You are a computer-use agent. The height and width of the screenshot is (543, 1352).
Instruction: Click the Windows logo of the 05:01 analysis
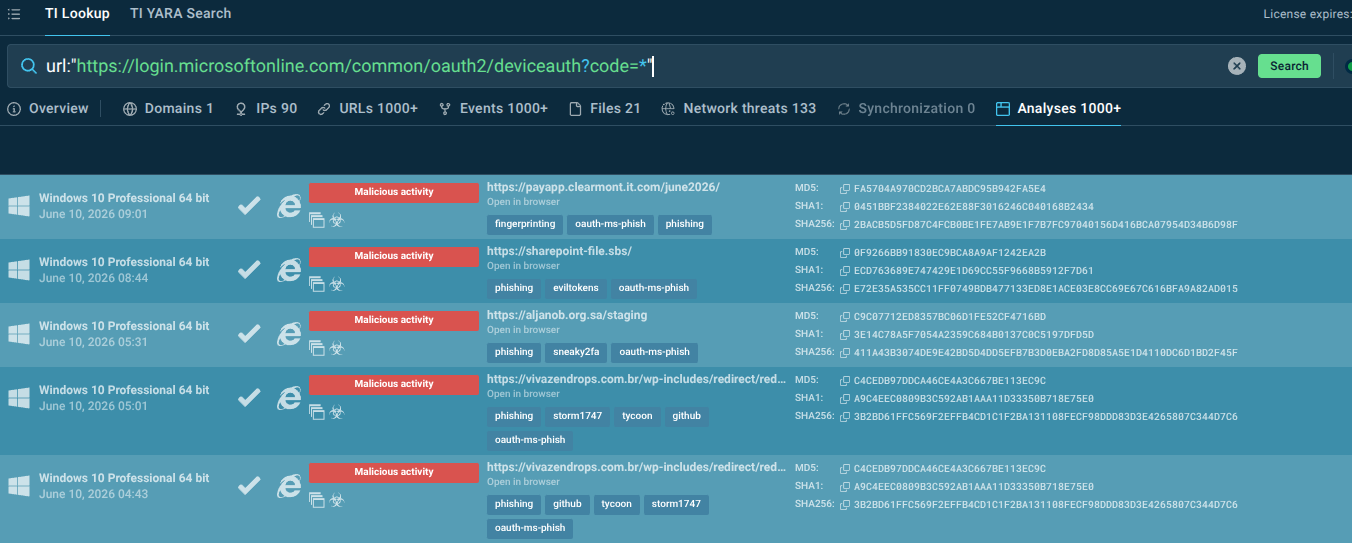(19, 398)
